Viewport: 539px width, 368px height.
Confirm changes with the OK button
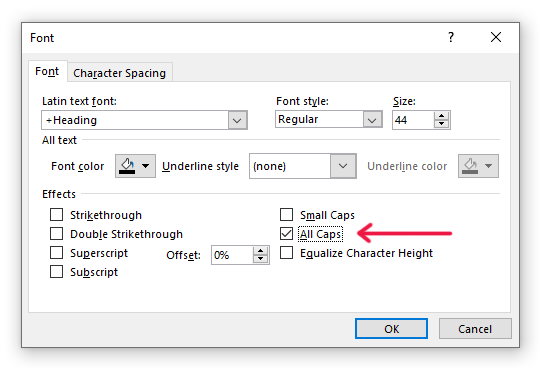point(392,329)
